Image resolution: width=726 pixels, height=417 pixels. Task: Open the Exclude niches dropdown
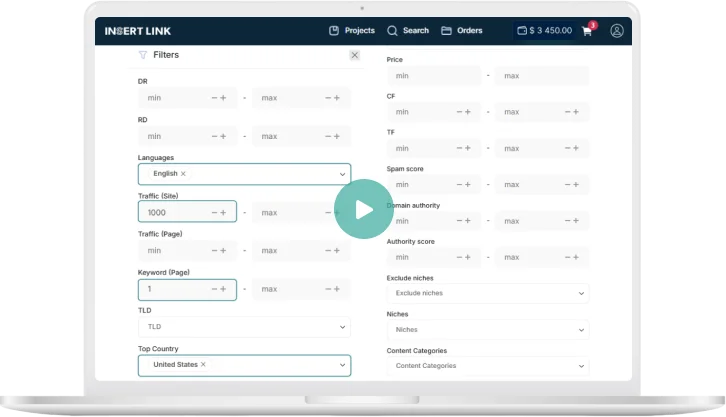click(x=581, y=294)
